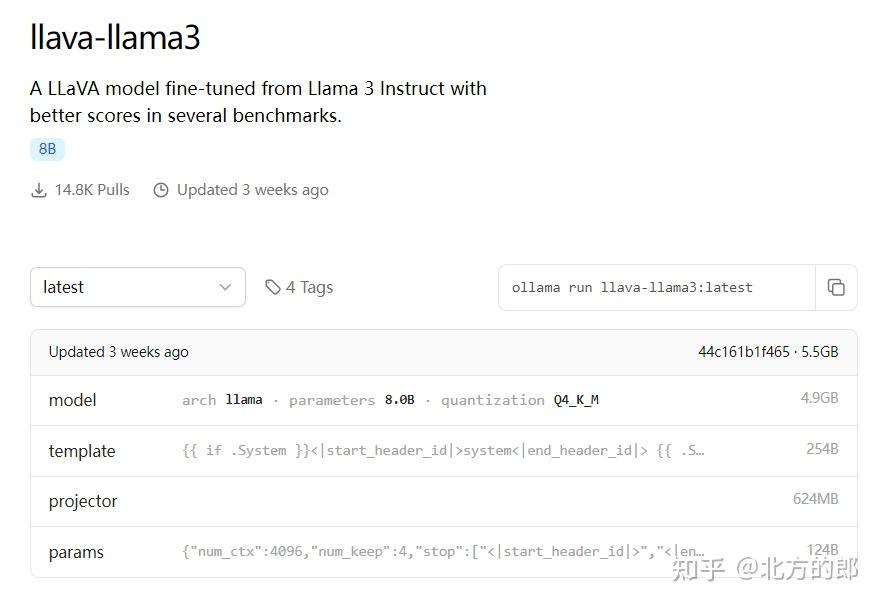Click the tag icon beside 4 Tags
The width and height of the screenshot is (881, 604).
(x=272, y=287)
